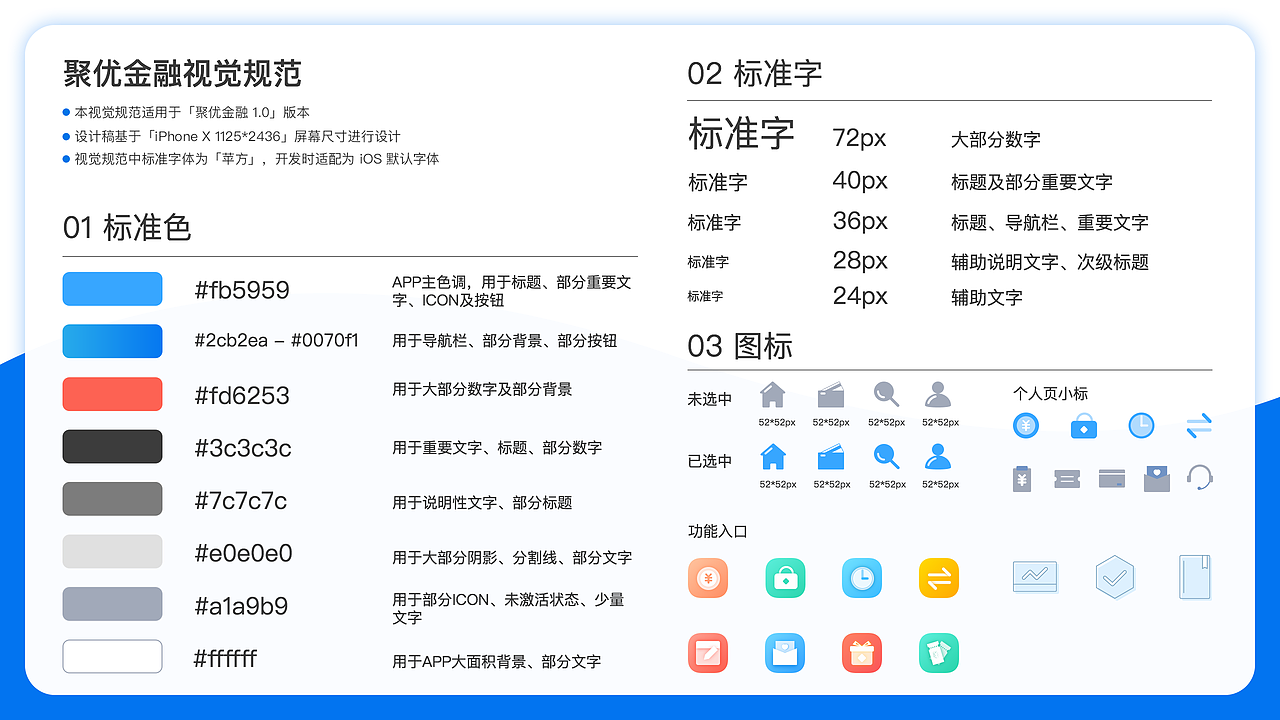The height and width of the screenshot is (720, 1280).
Task: Open the orange yen coin function entry
Action: point(708,578)
